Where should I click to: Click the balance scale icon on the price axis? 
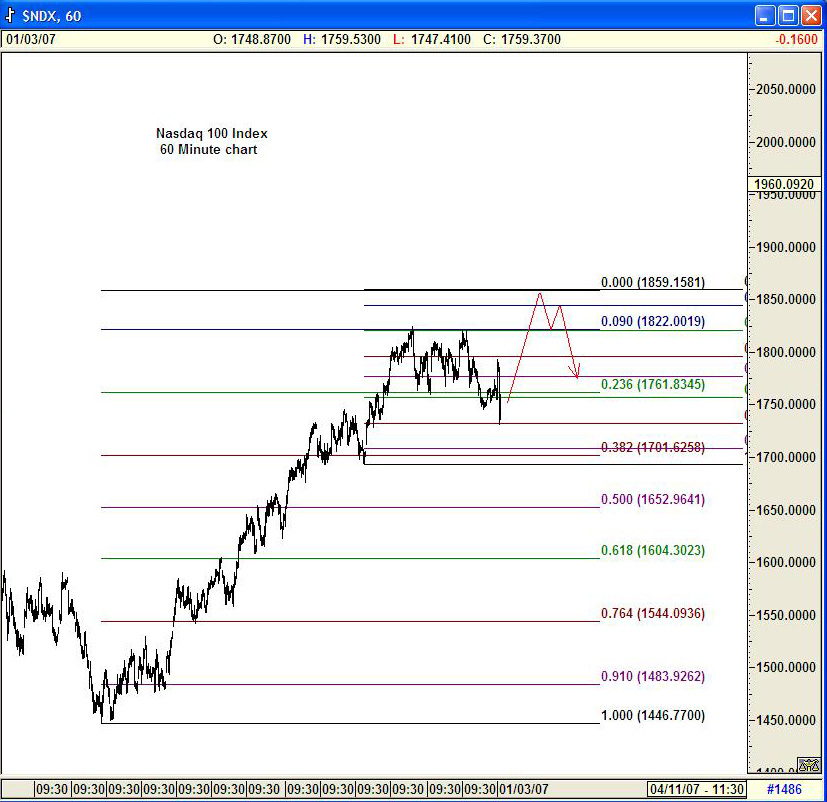click(x=806, y=765)
